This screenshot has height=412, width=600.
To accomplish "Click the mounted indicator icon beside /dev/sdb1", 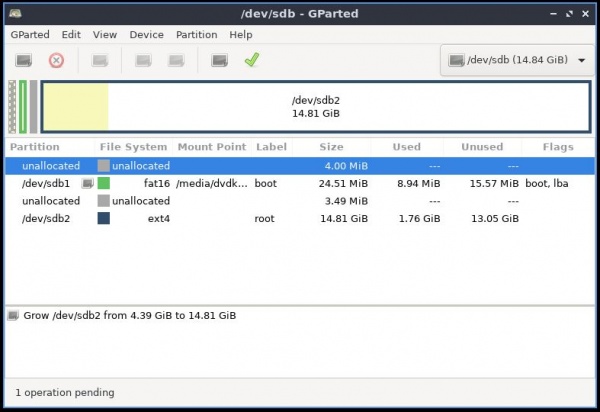I will 87,184.
